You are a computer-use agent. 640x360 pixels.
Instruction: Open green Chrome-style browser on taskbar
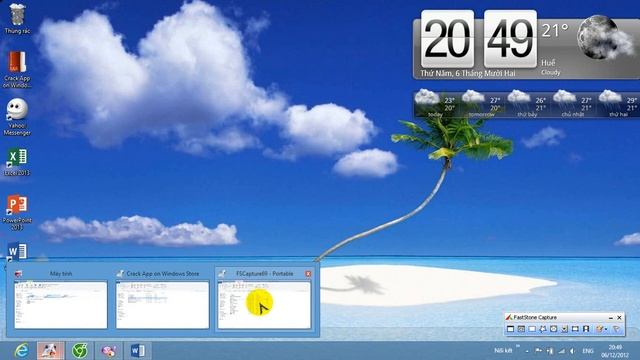(80, 351)
